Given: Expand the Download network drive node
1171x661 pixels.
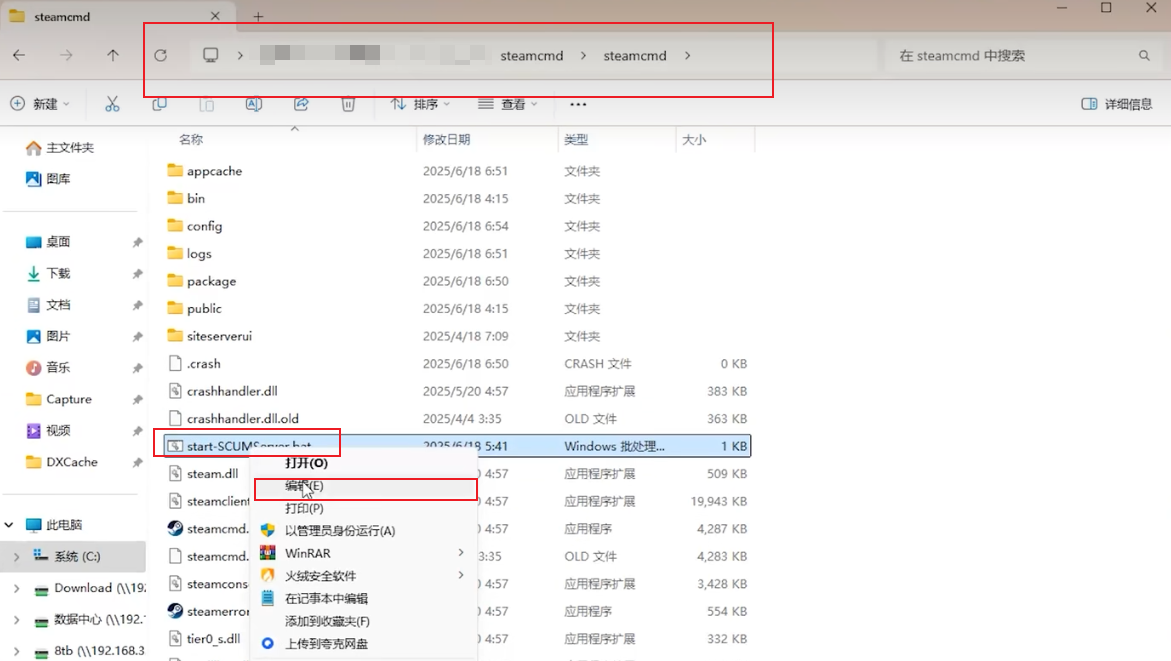Looking at the screenshot, I should [x=16, y=589].
